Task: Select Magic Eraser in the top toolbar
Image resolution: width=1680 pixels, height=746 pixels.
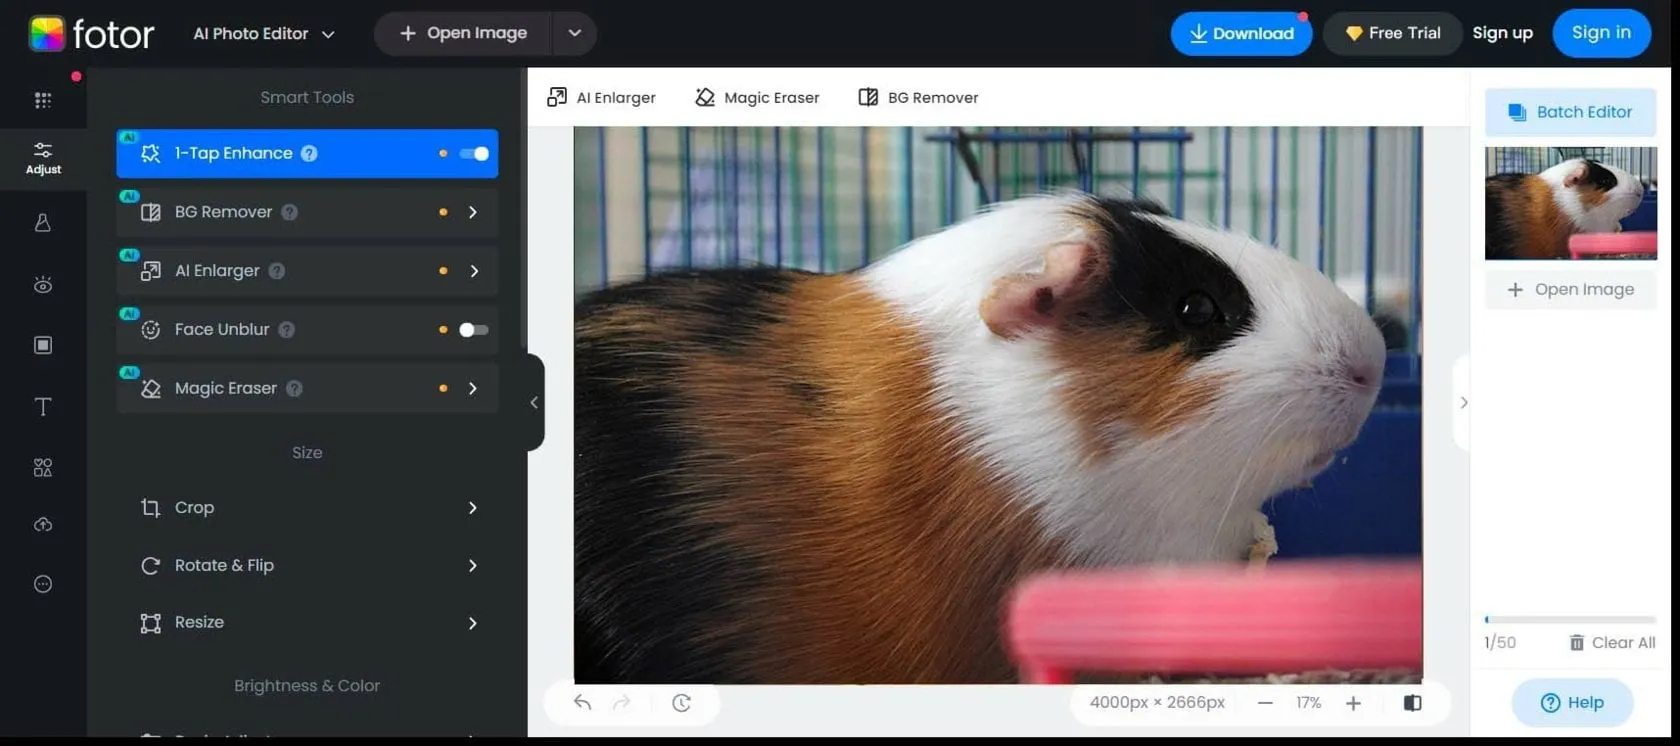Action: pyautogui.click(x=757, y=98)
